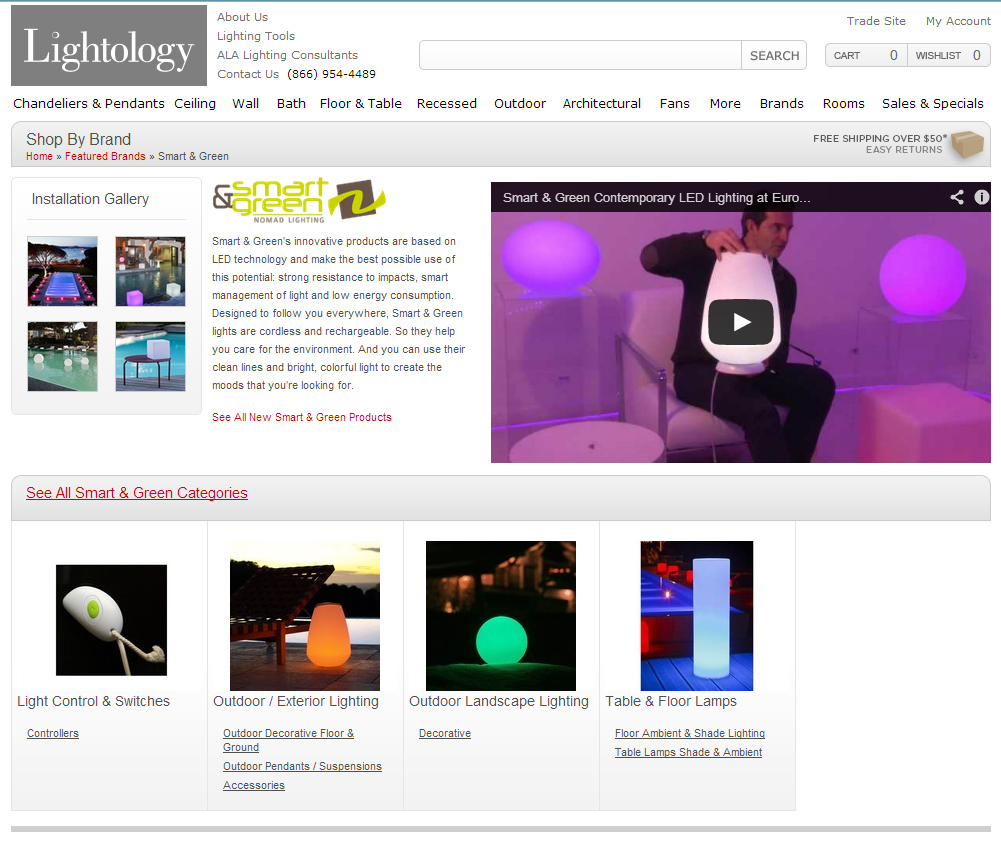The height and width of the screenshot is (847, 1001).
Task: Click the free shipping box icon
Action: coord(967,144)
